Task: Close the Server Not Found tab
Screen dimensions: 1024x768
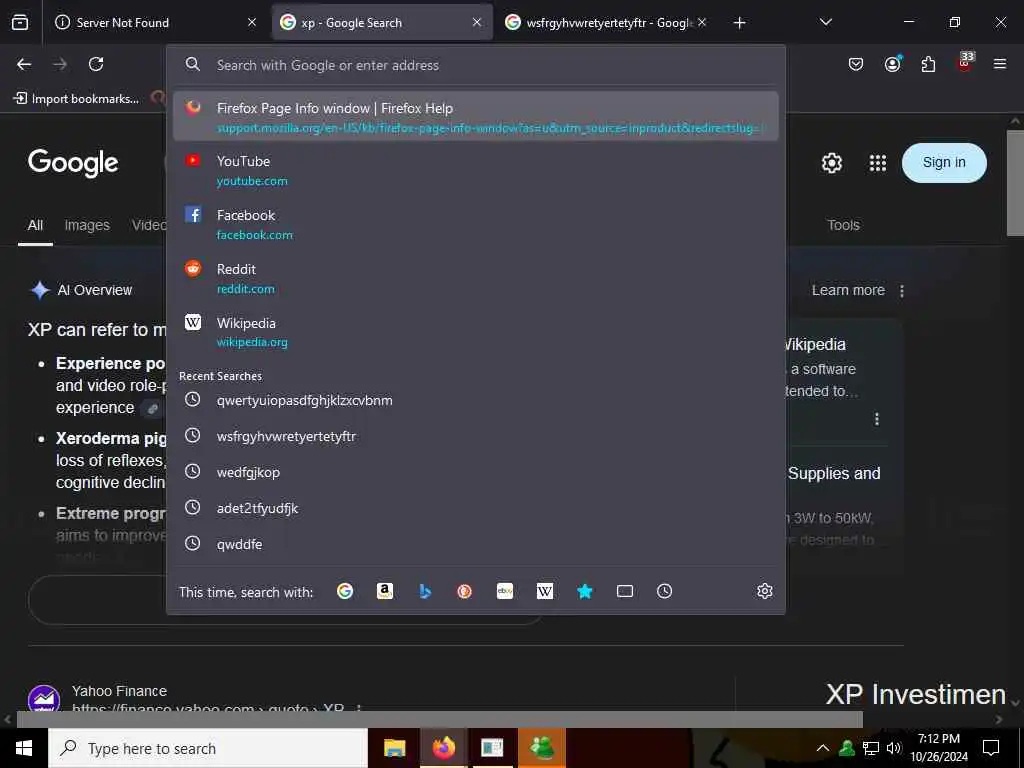Action: click(x=252, y=22)
